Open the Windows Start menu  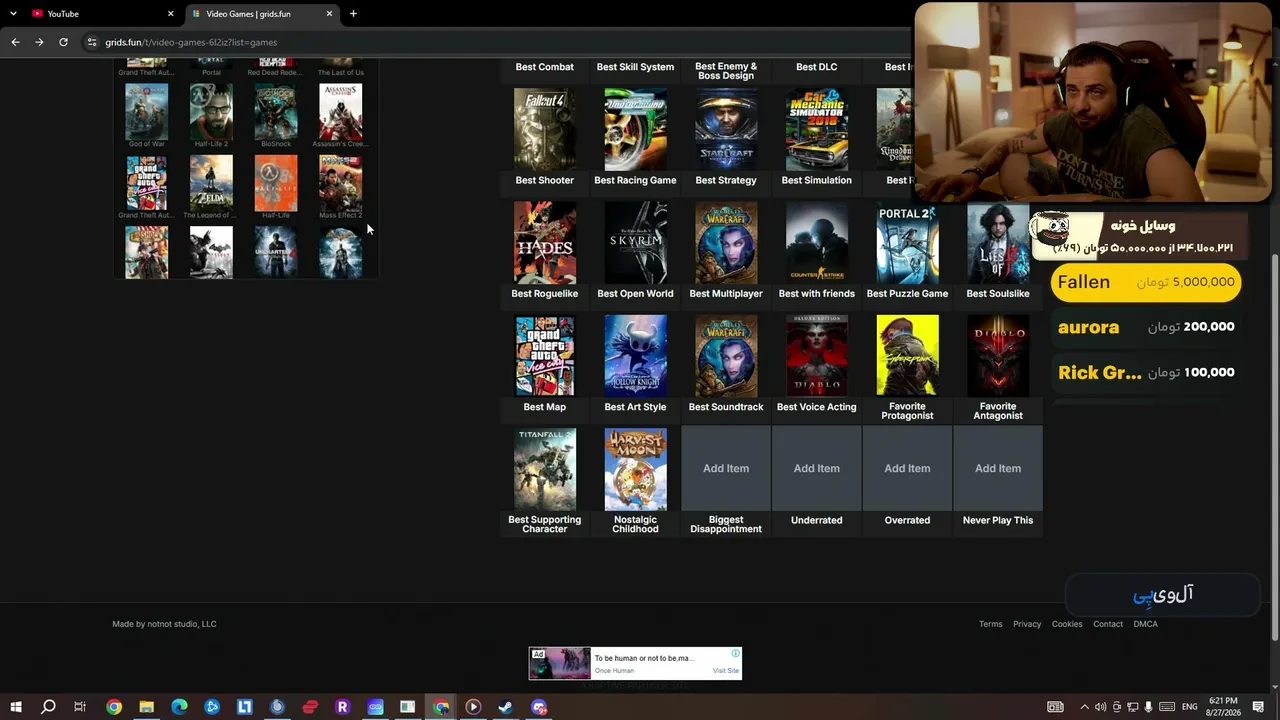[x=15, y=707]
